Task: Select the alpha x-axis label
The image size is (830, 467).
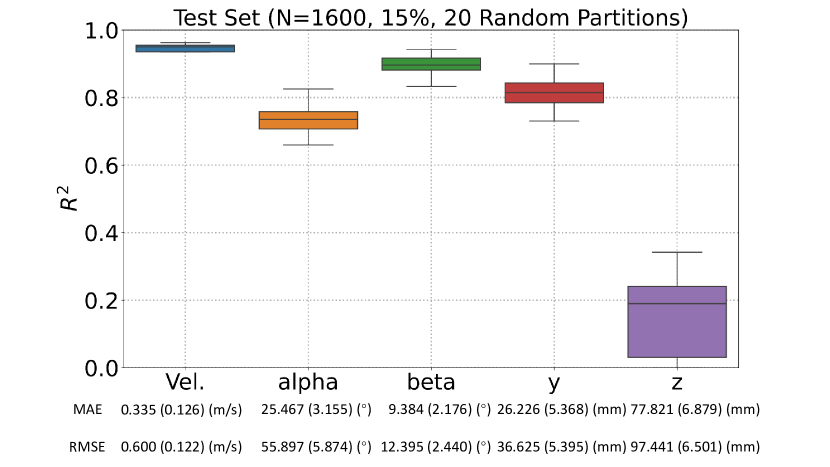Action: (308, 383)
